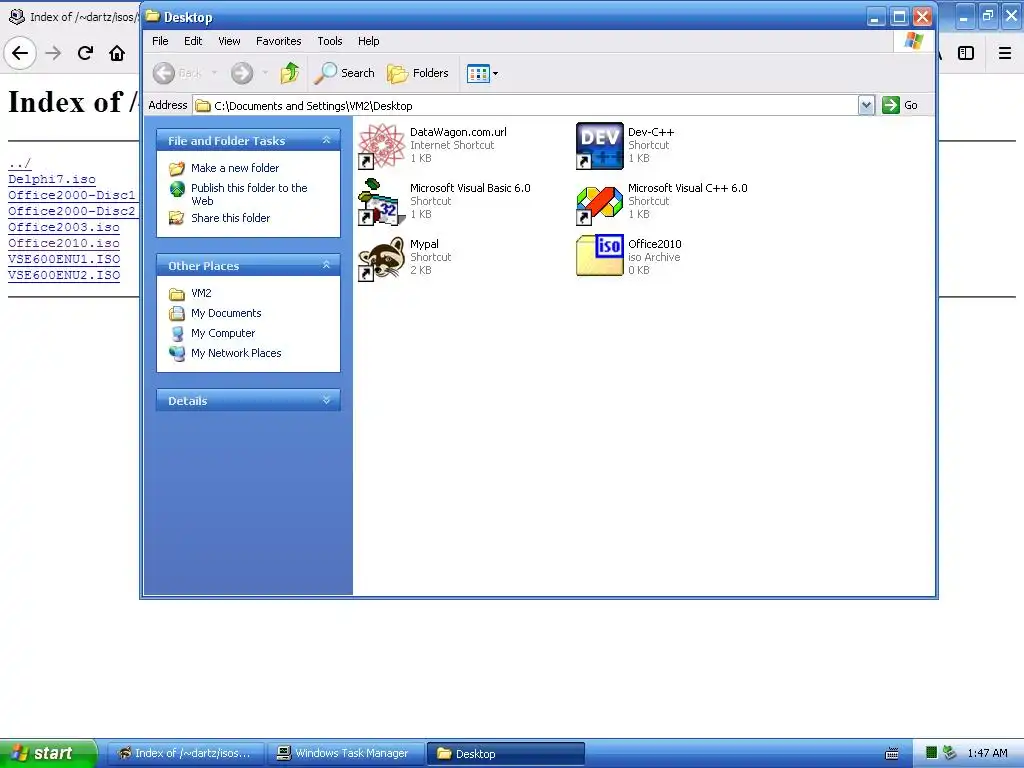Expand the Address bar dropdown
Viewport: 1024px width, 768px height.
click(x=866, y=105)
